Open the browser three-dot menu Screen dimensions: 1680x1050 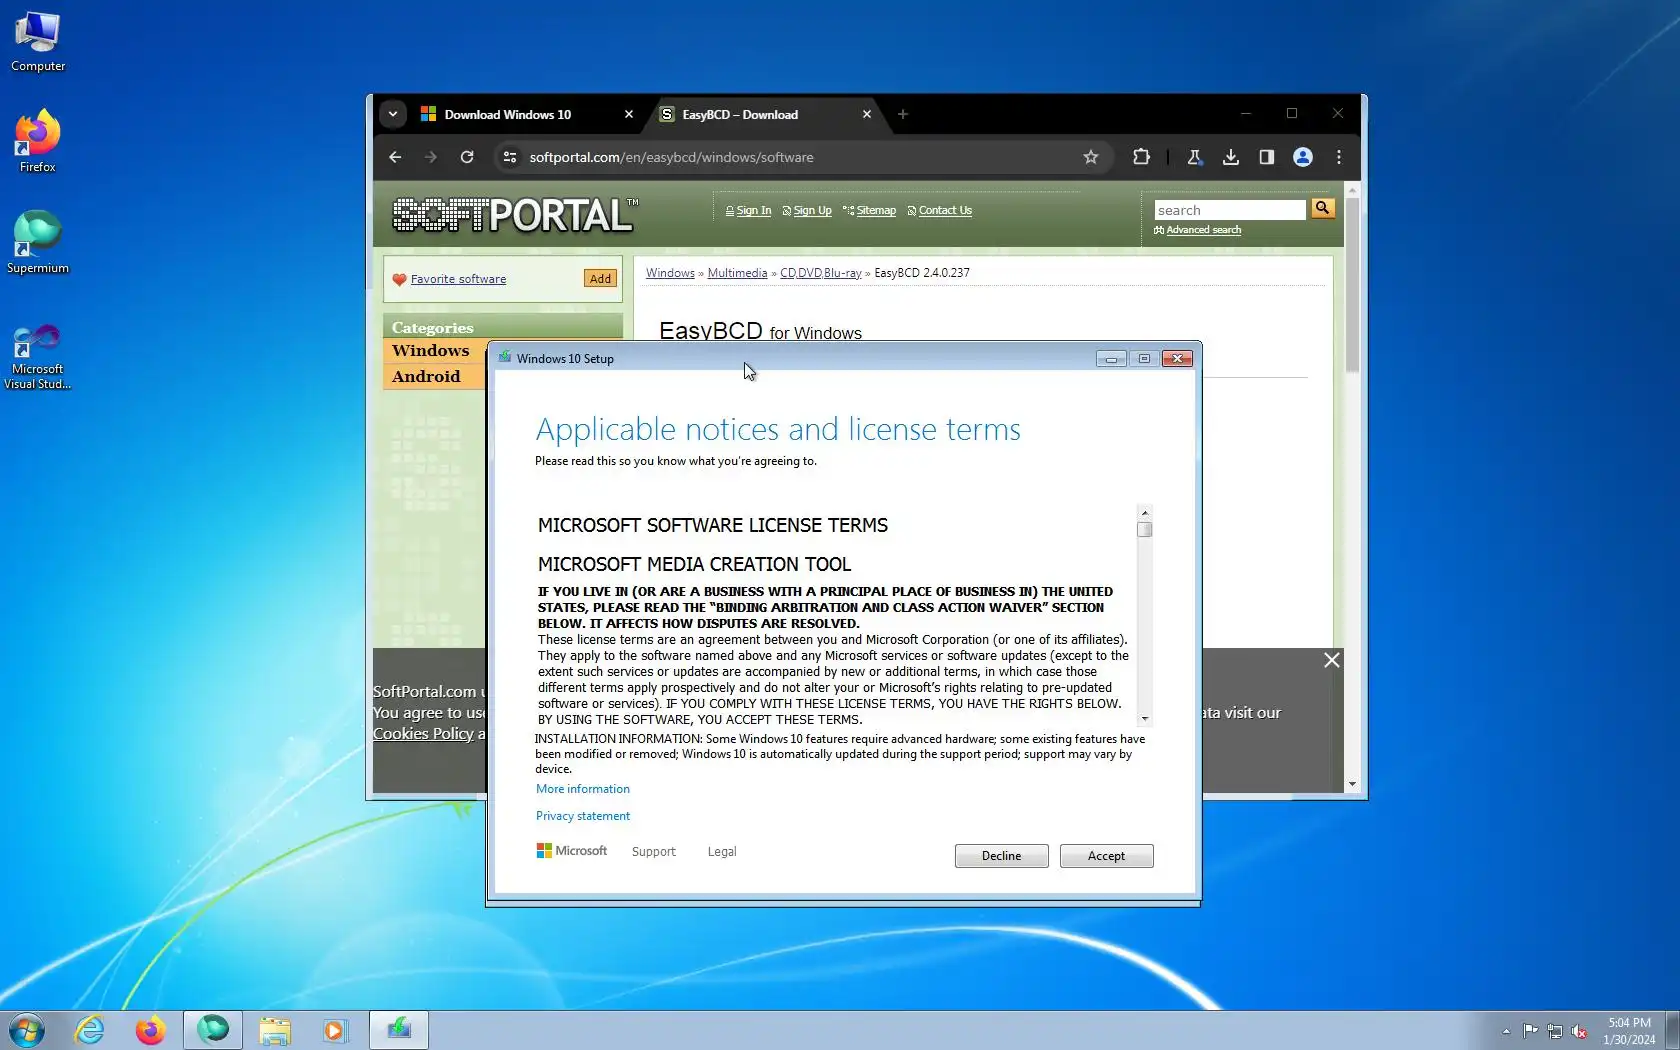[x=1339, y=157]
